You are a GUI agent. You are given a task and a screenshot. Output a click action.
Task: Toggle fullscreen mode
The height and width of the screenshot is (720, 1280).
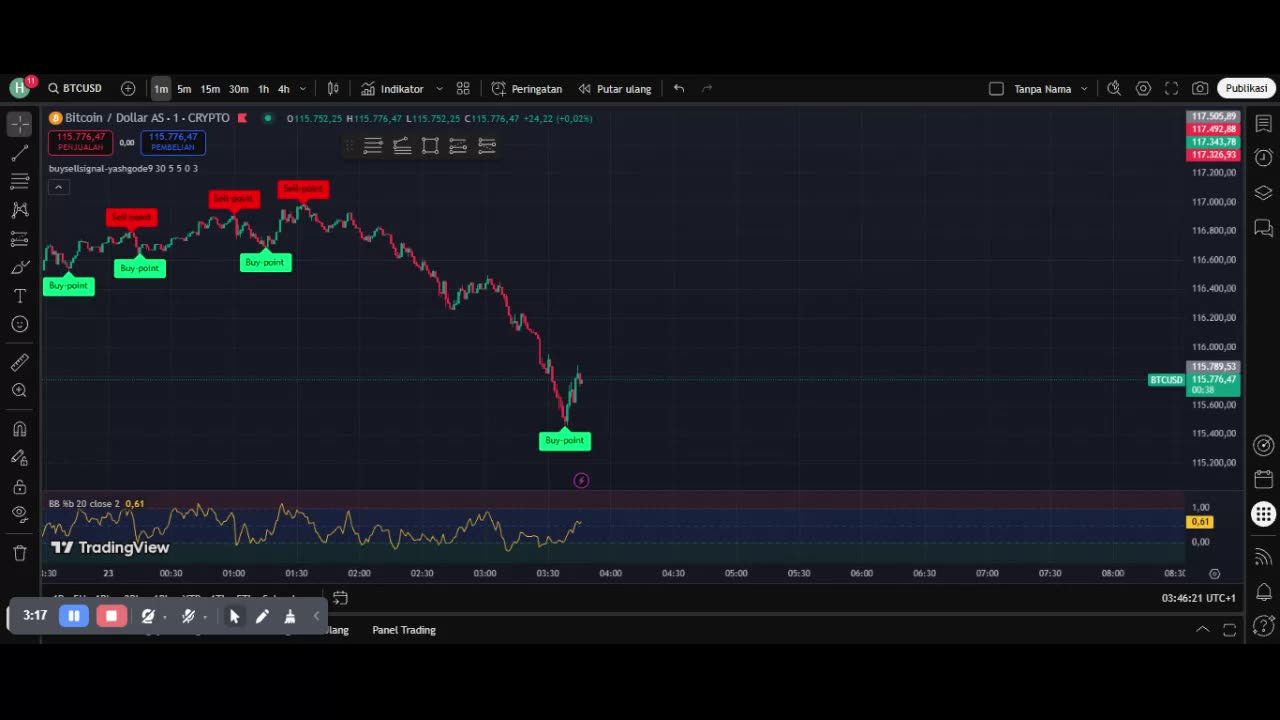pyautogui.click(x=1172, y=88)
